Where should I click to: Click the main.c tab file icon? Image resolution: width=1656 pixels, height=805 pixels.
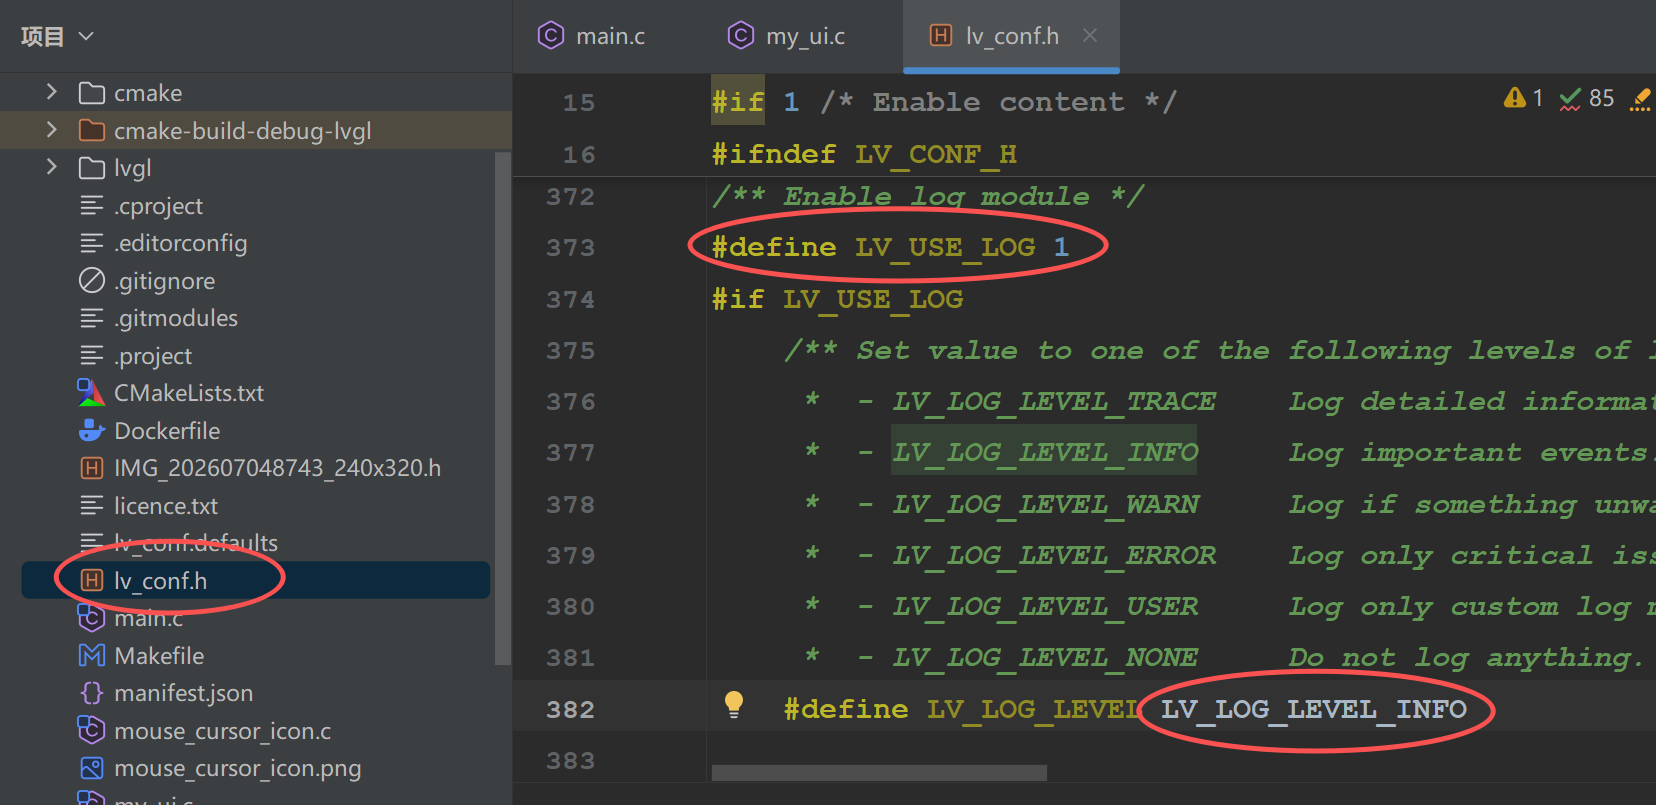coord(551,36)
